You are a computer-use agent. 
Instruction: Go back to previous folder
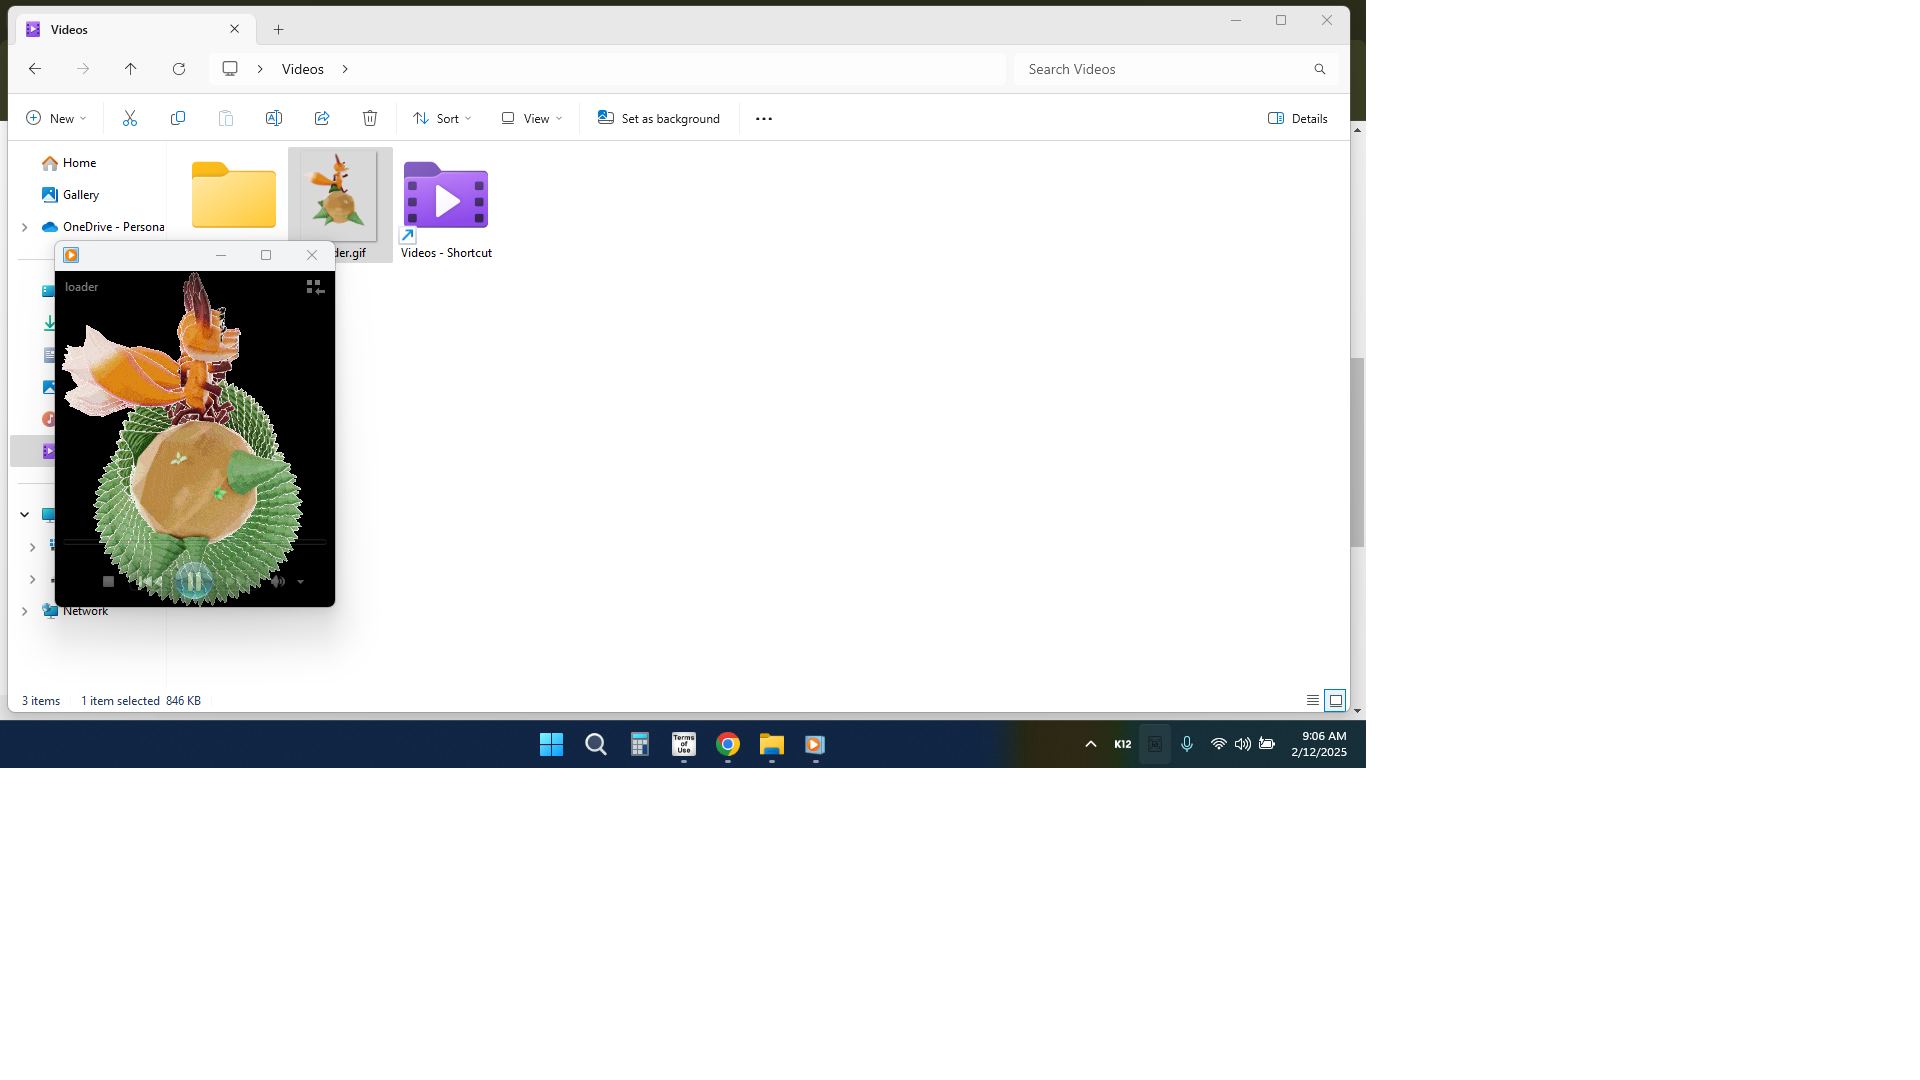point(35,69)
